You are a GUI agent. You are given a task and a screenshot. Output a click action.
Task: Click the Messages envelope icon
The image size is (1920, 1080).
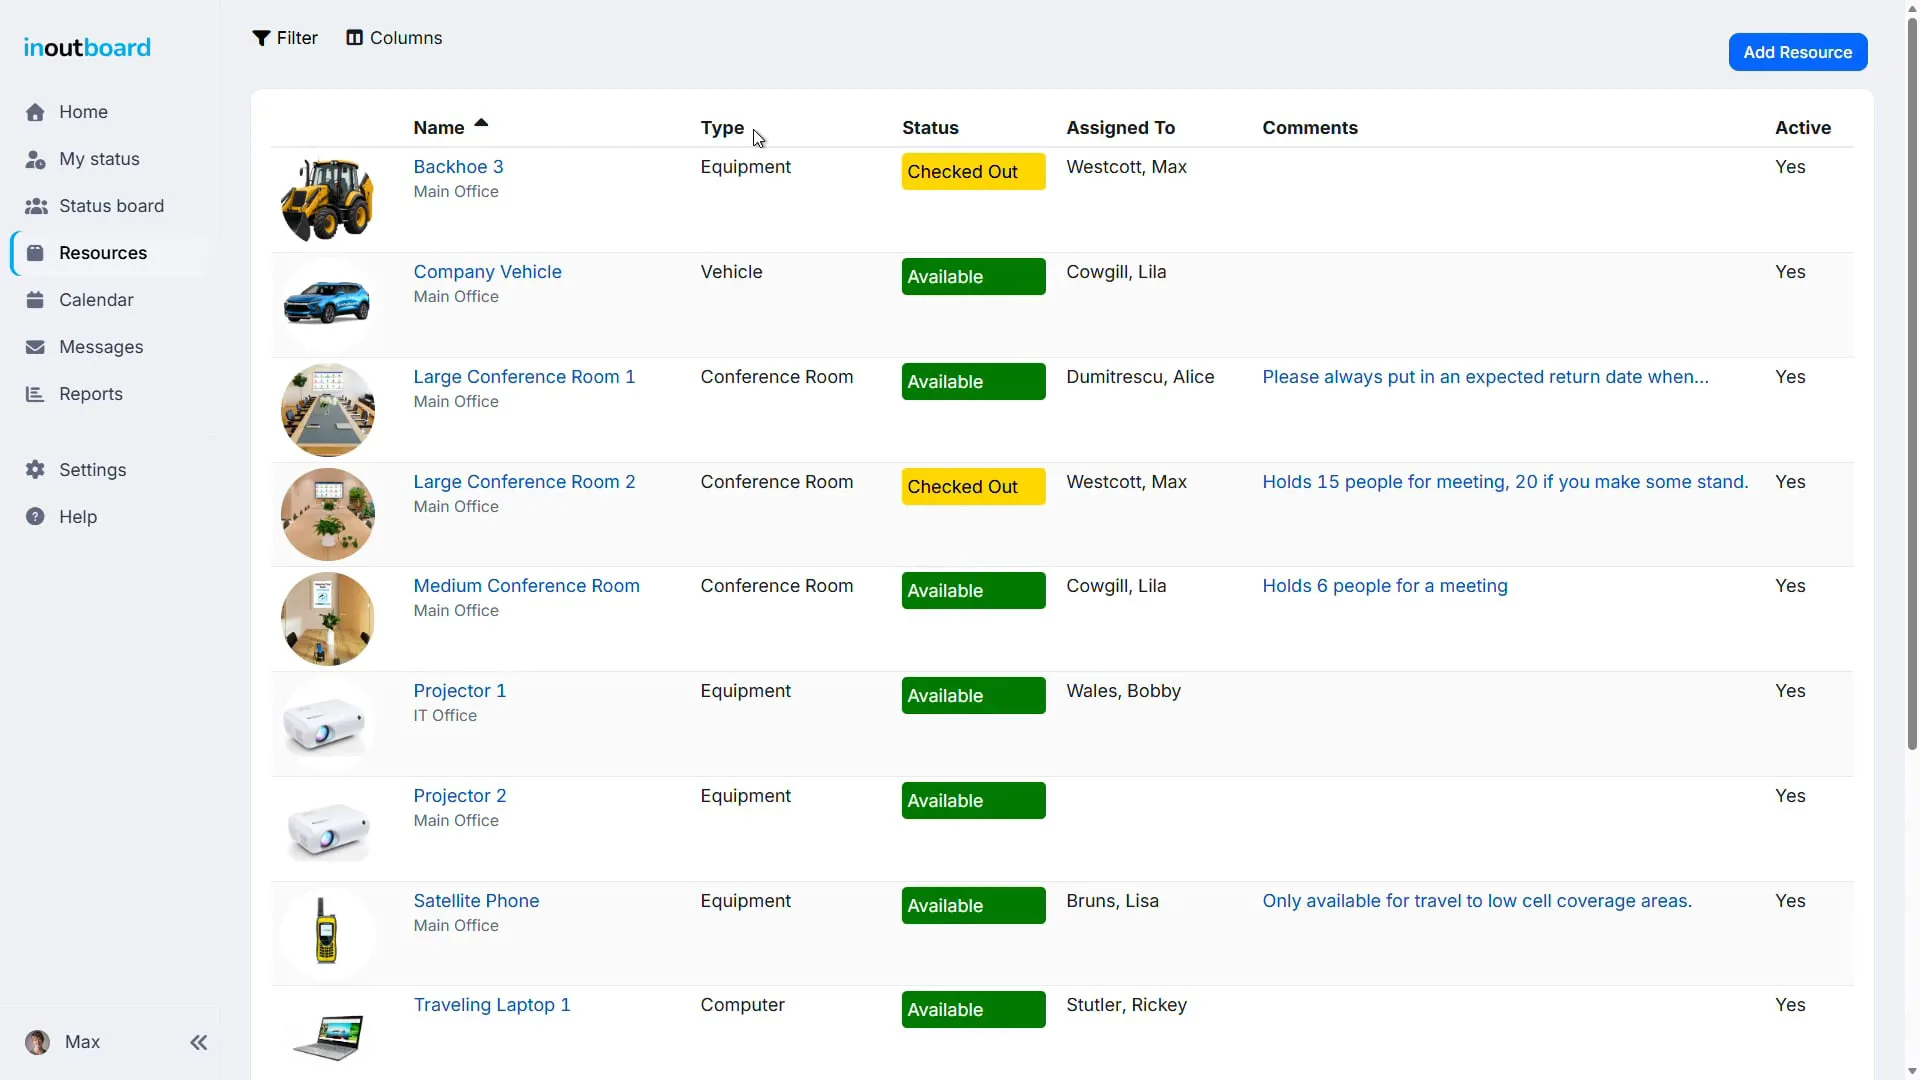pos(35,347)
